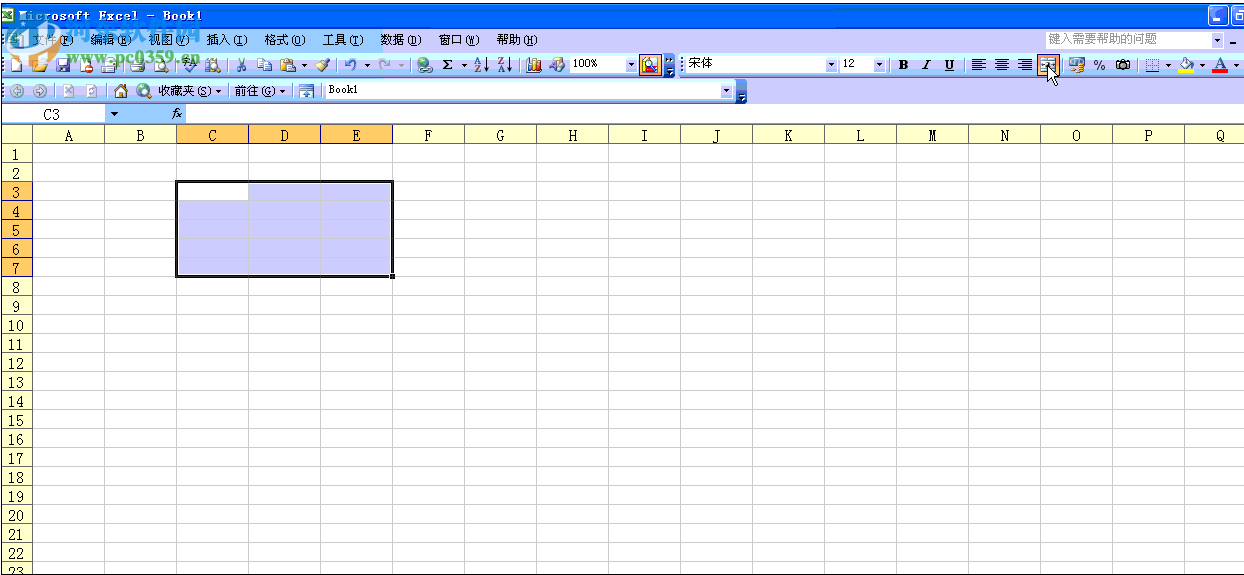Screen dimensions: 1244x575
Task: Open the 数据 (Data) menu
Action: (x=401, y=40)
